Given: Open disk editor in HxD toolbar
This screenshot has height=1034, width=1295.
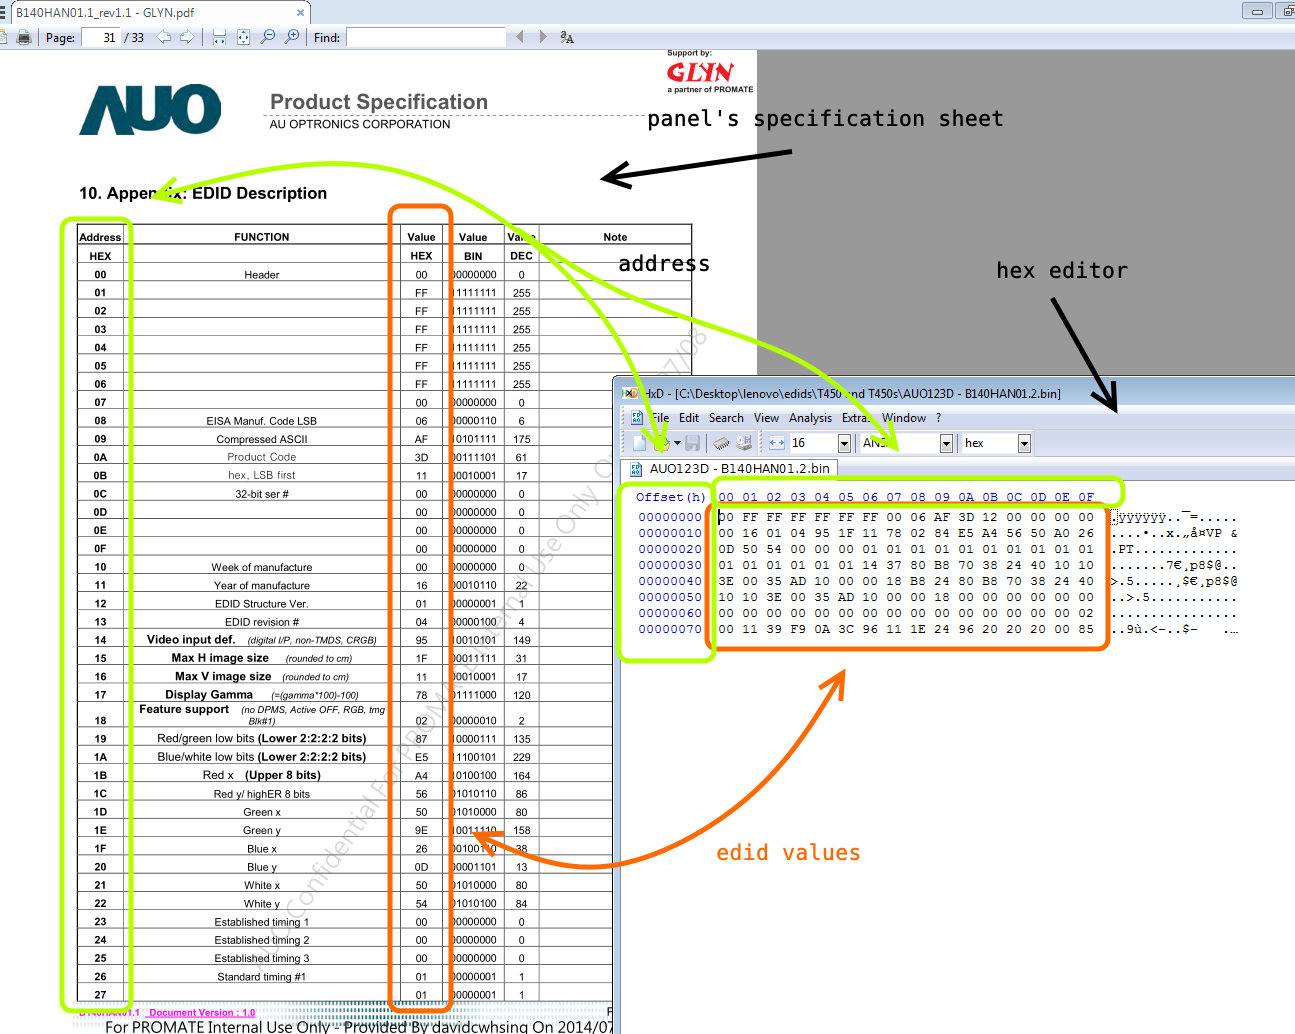Looking at the screenshot, I should tap(744, 443).
